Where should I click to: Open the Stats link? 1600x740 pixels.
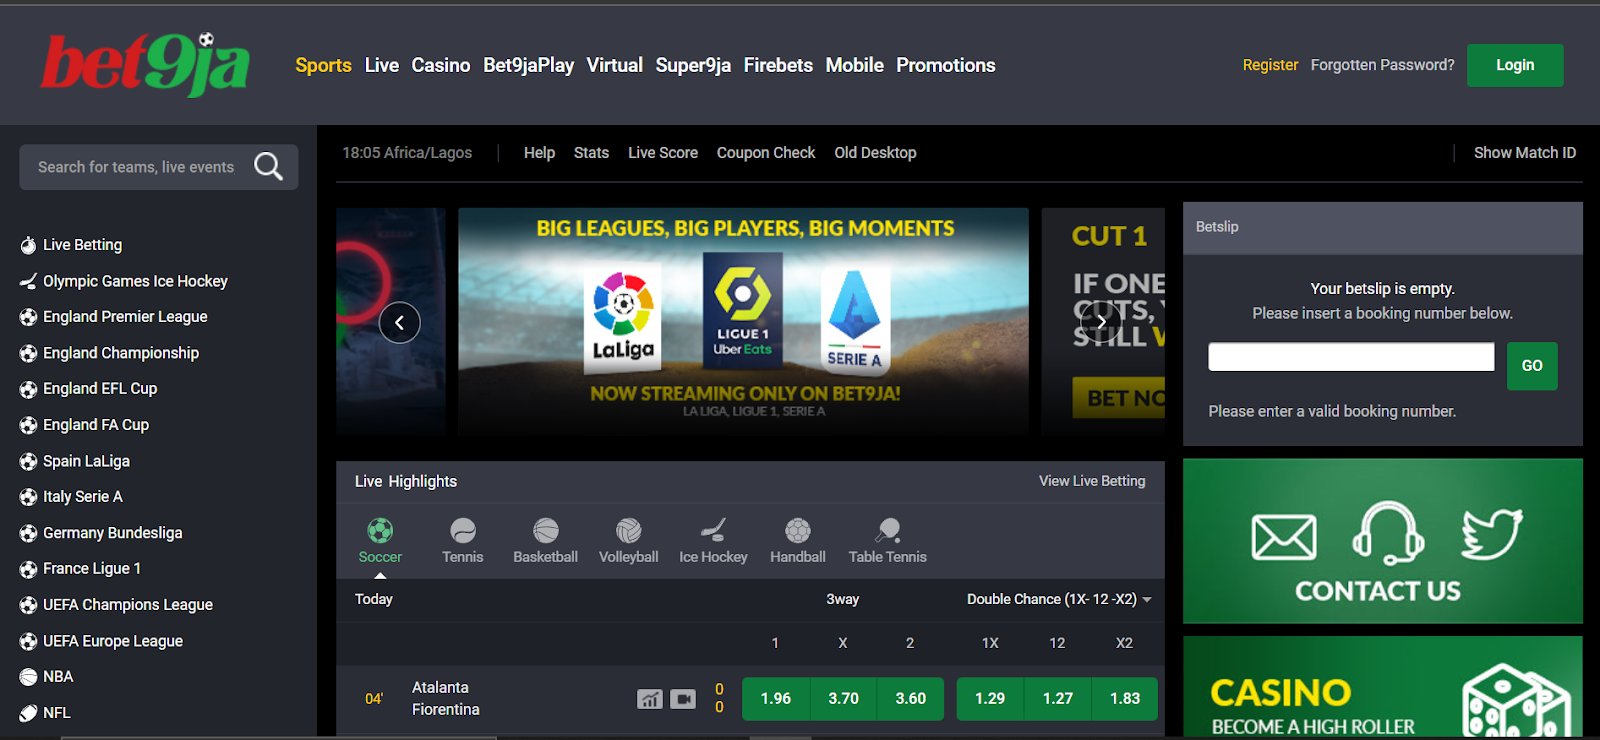(x=591, y=153)
